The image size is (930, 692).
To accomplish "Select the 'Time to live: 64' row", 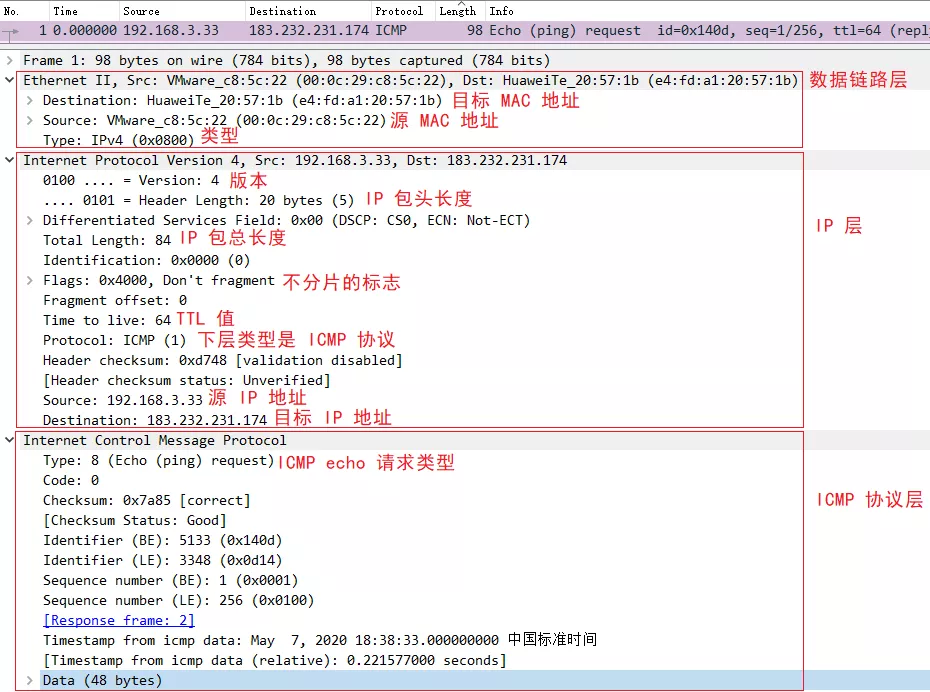I will 107,320.
